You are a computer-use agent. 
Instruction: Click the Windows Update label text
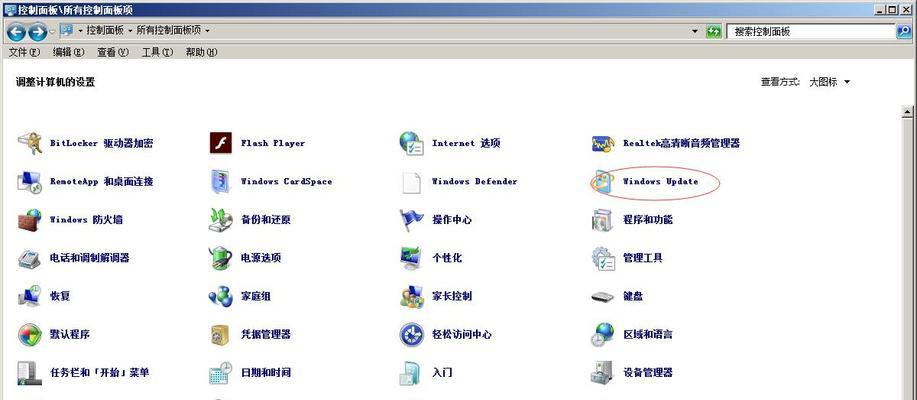tap(660, 181)
